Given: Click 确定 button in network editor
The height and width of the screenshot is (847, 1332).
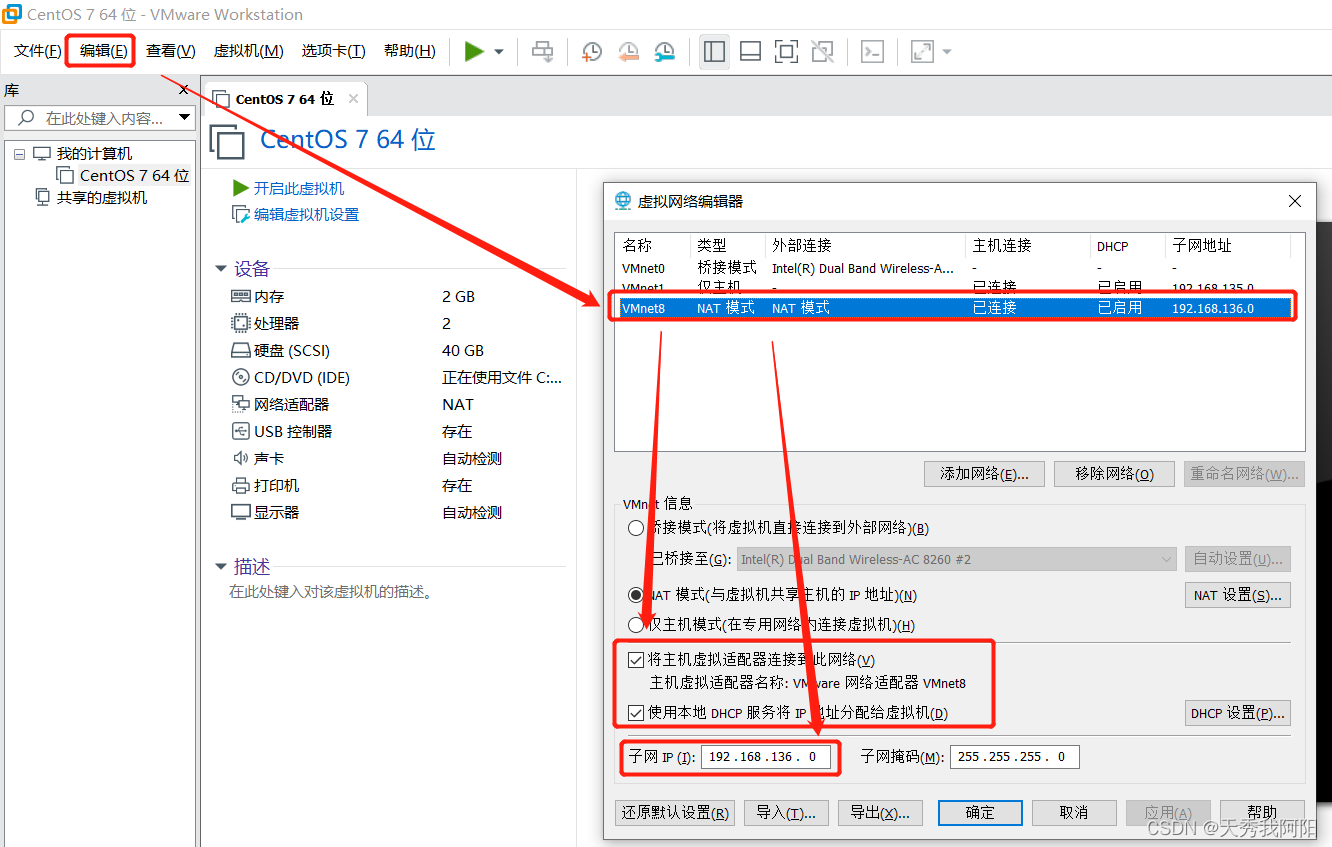Looking at the screenshot, I should point(980,812).
